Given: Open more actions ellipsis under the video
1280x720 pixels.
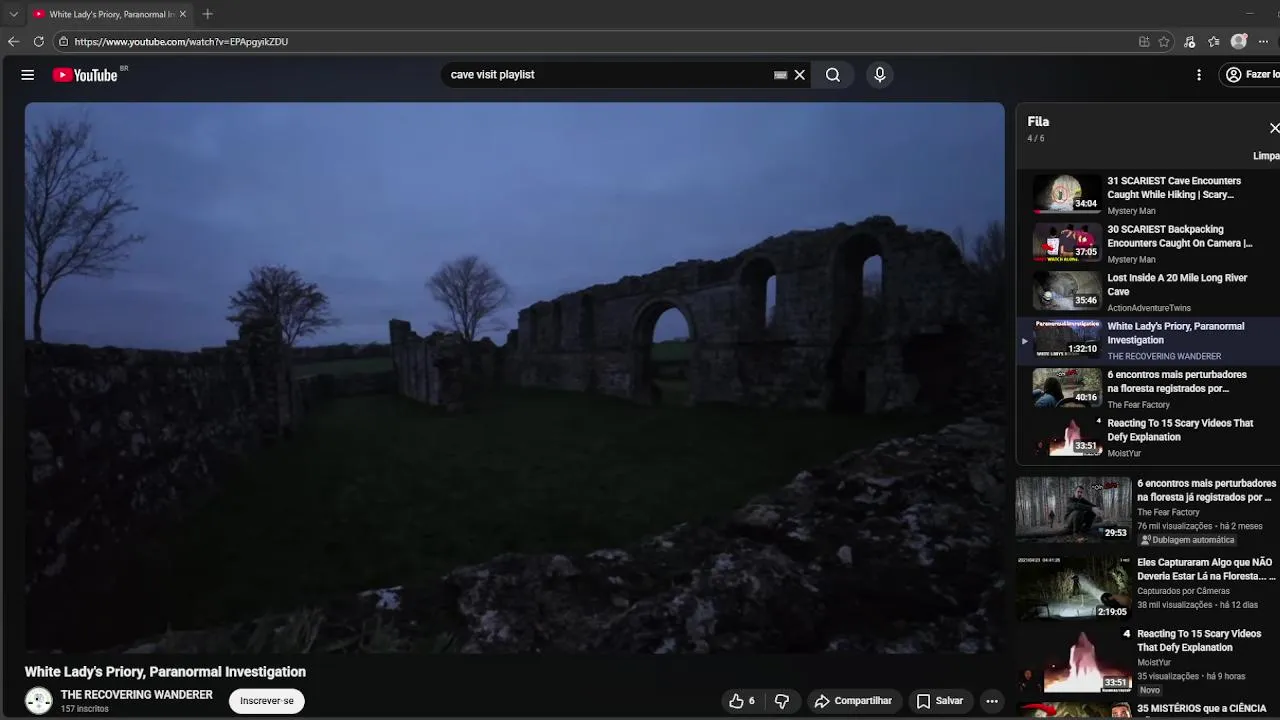Looking at the screenshot, I should tap(992, 701).
